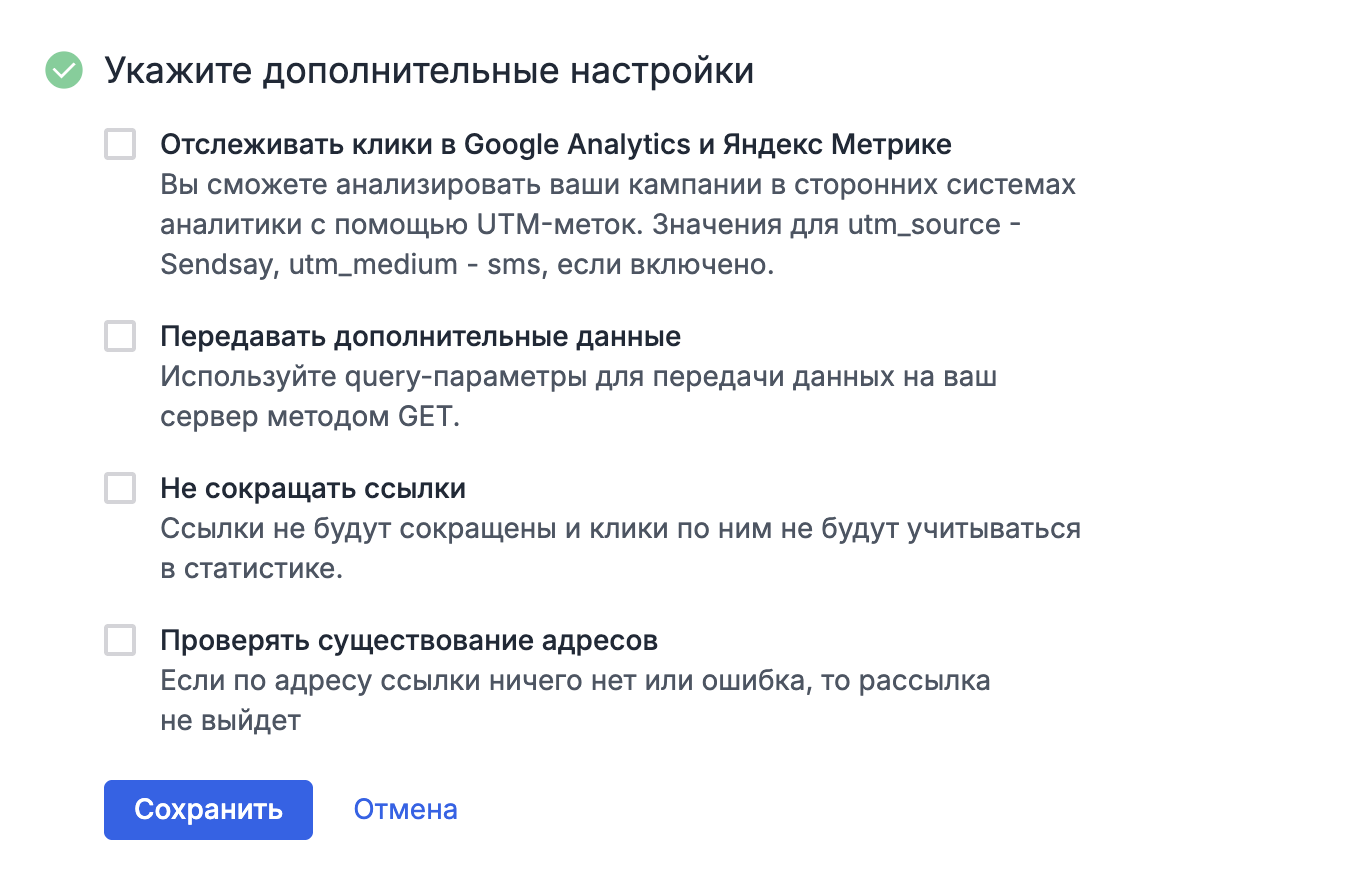Click the 'Передавать дополнительные данные' label text
Viewport: 1362px width, 888px height.
(x=420, y=336)
